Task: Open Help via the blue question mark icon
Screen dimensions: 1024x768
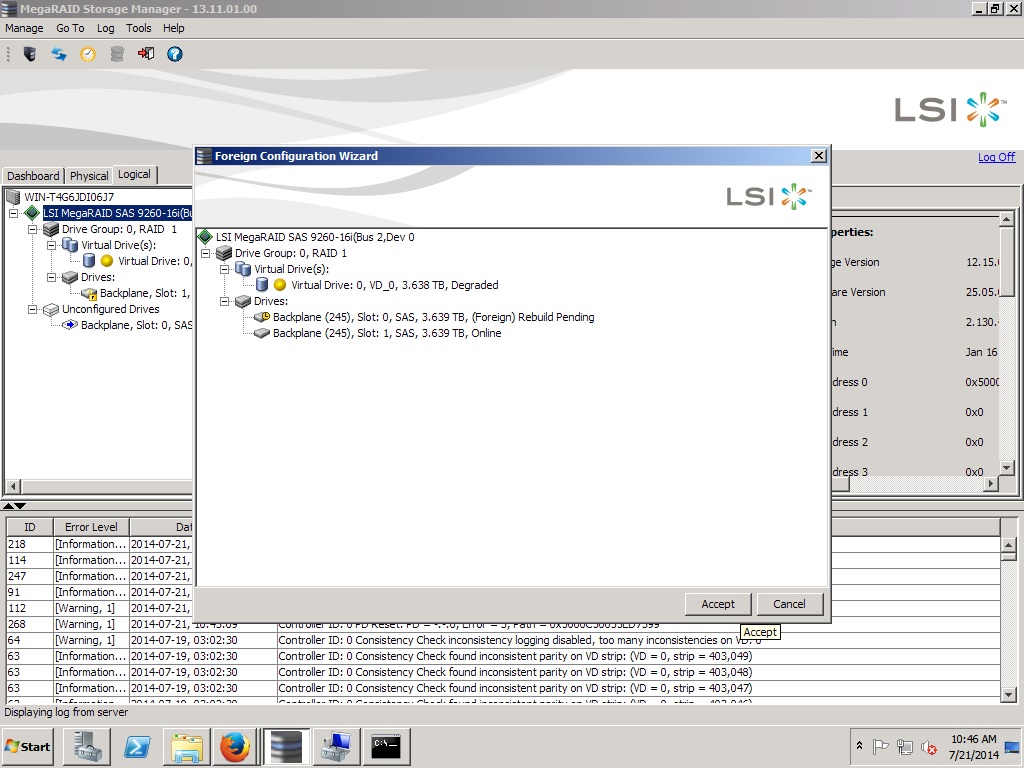Action: pos(175,54)
